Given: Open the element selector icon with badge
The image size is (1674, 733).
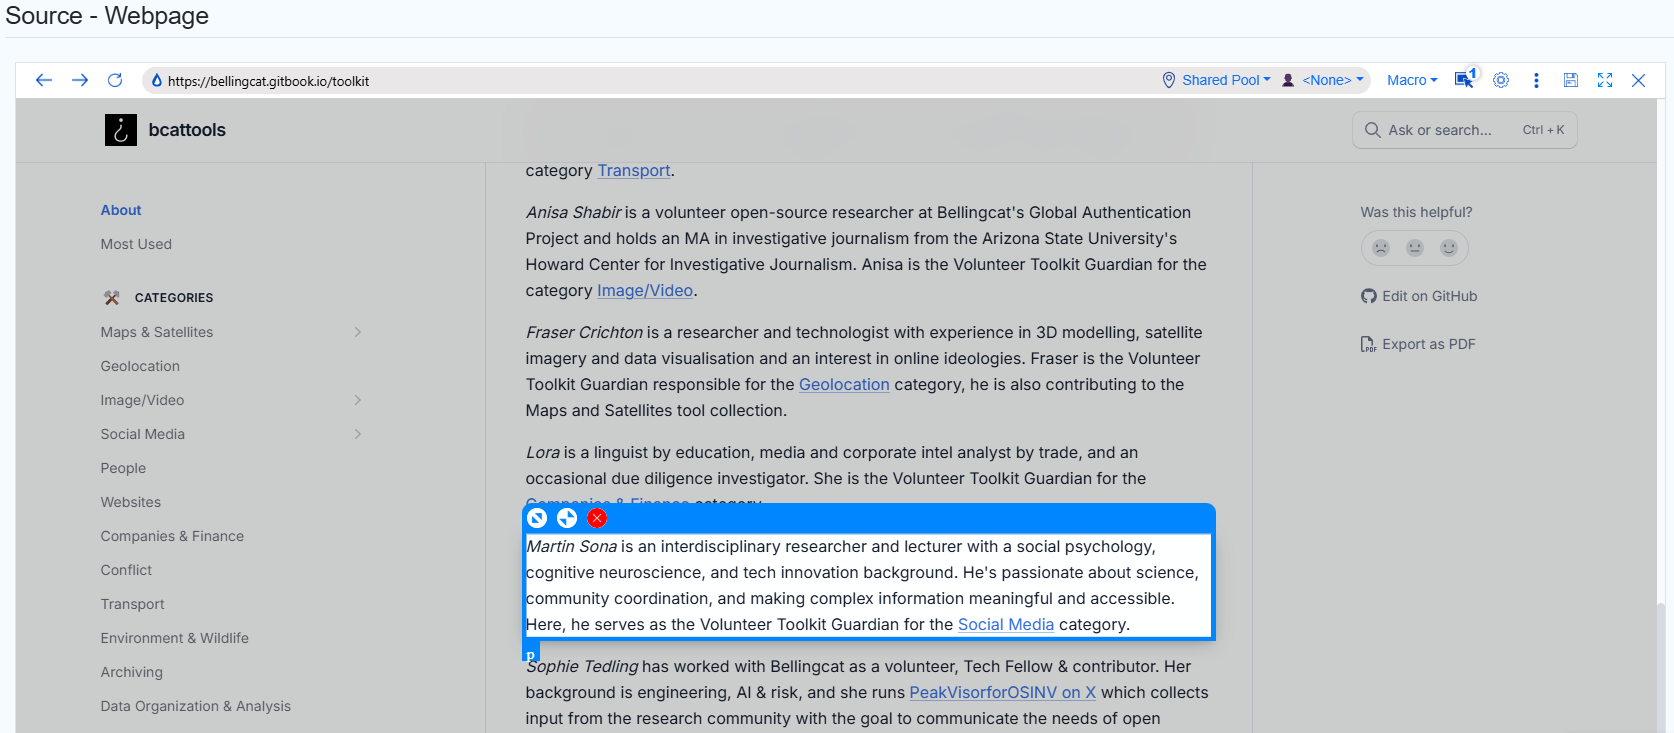Looking at the screenshot, I should (1465, 80).
